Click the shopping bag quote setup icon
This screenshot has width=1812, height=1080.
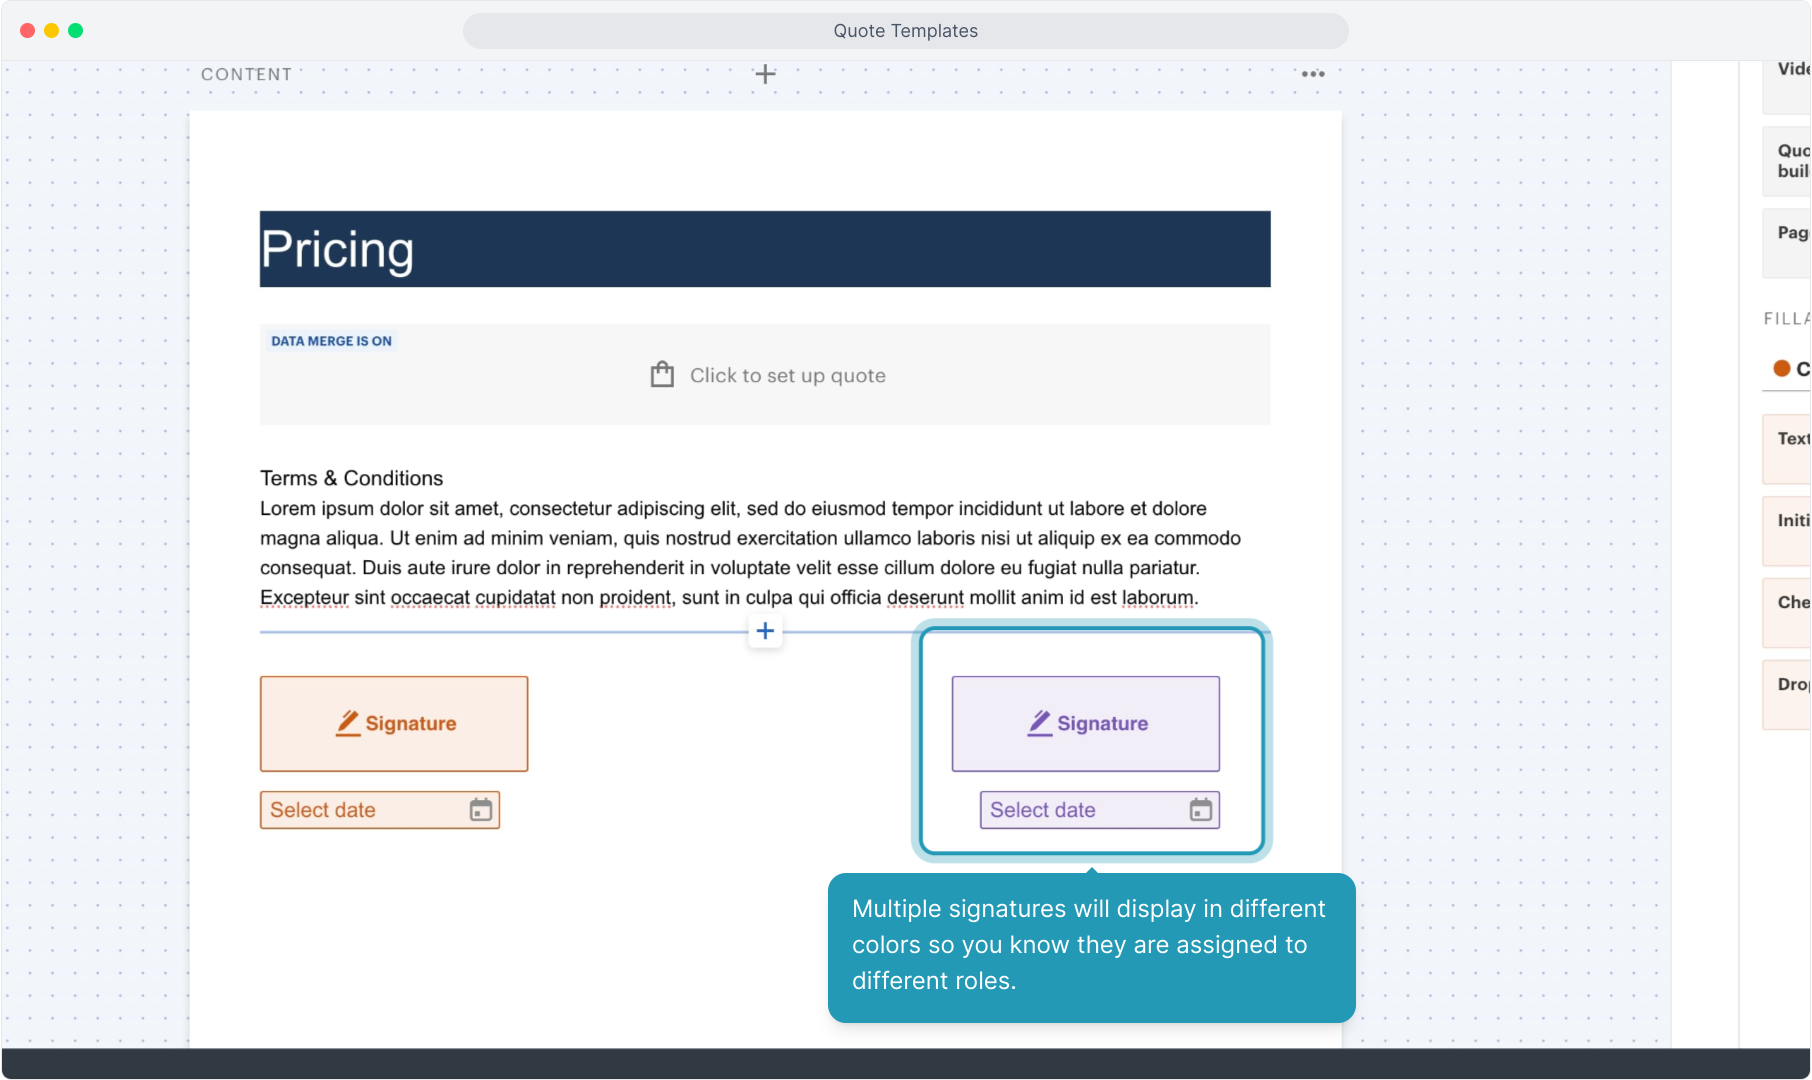point(662,375)
